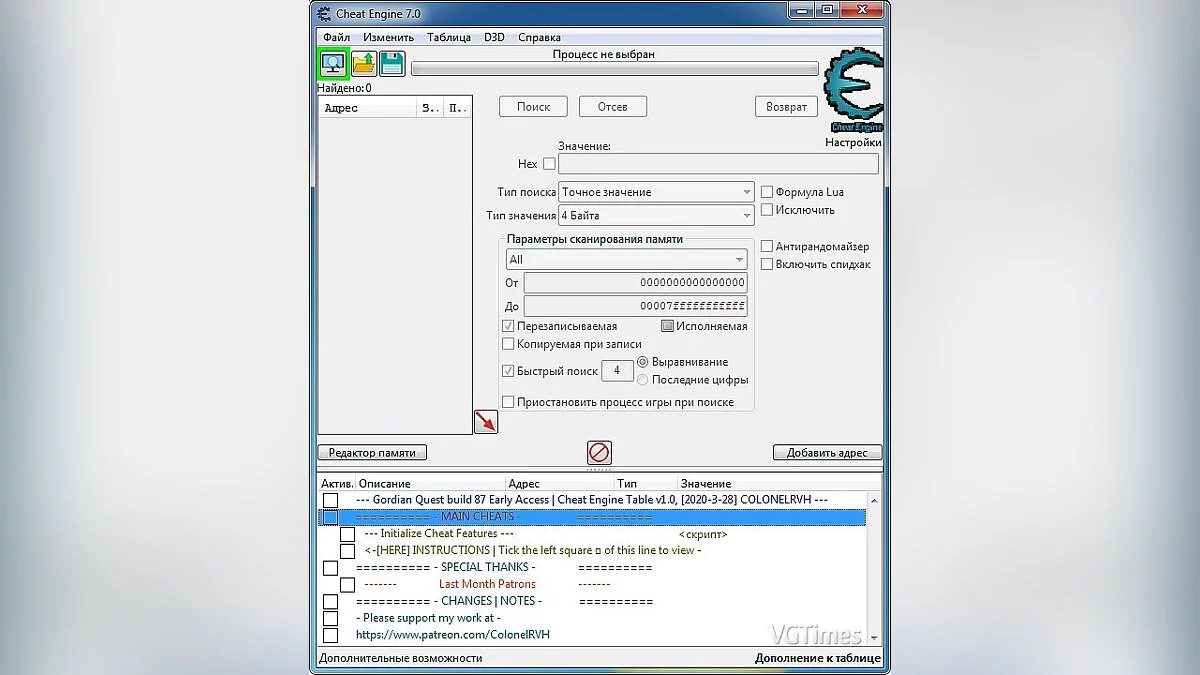Select the Последние цифры radio button
This screenshot has height=675, width=1200.
pyautogui.click(x=643, y=380)
